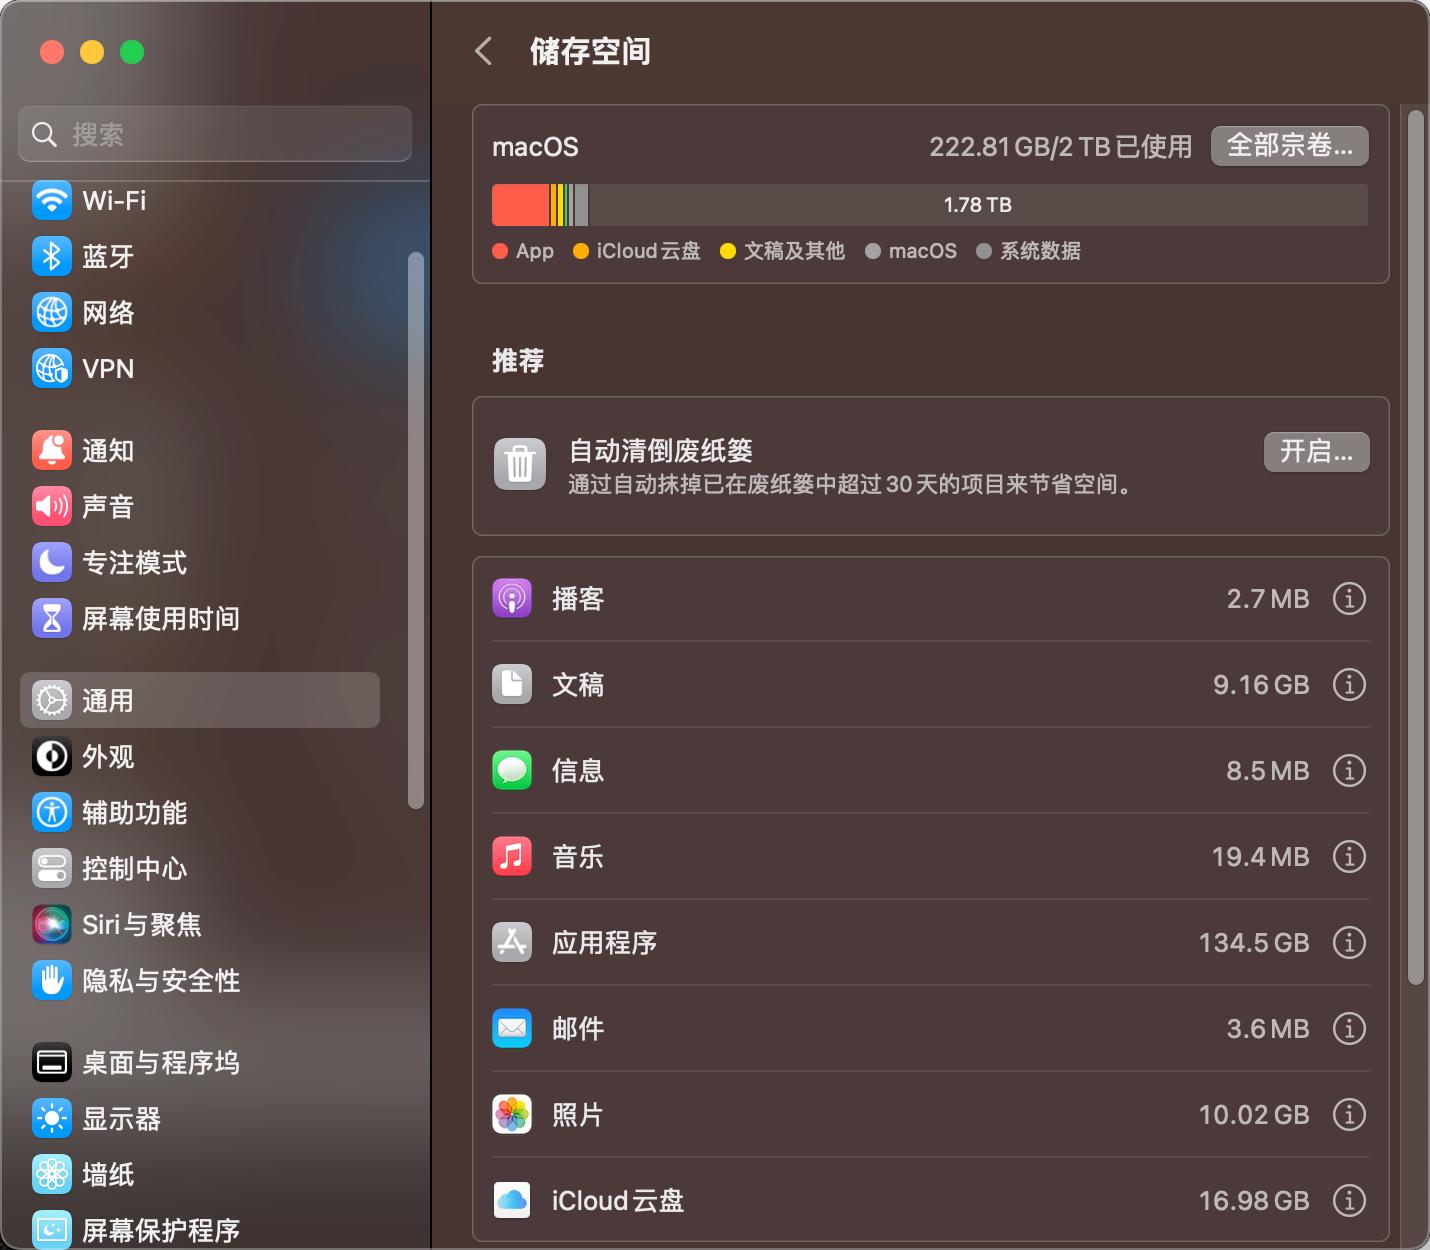This screenshot has height=1250, width=1430.
Task: Click the 全部宗卷… button
Action: (x=1289, y=146)
